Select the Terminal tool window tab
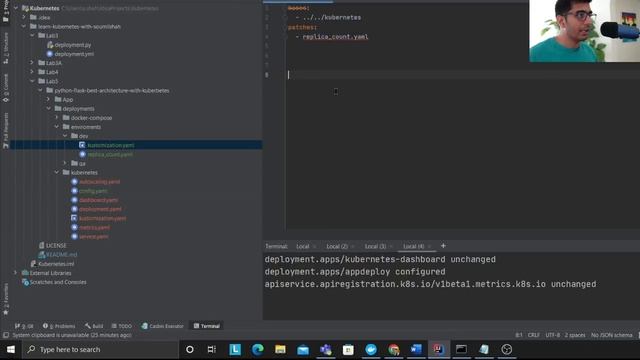The image size is (640, 360). (x=207, y=326)
